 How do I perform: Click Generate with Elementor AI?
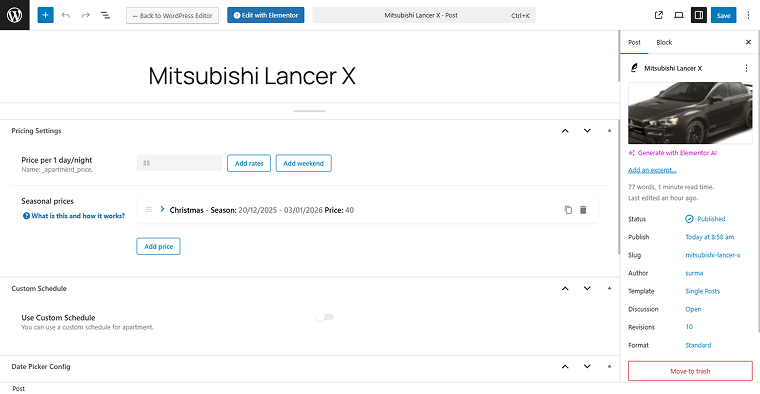pyautogui.click(x=672, y=153)
